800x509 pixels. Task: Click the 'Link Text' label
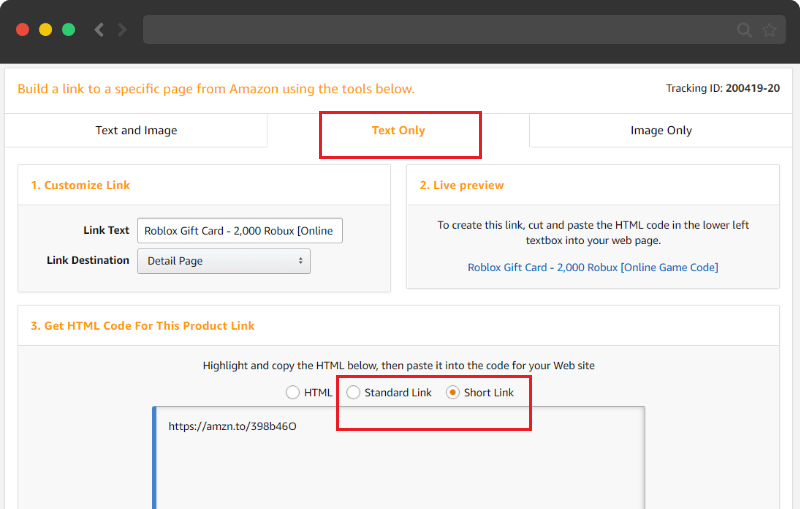(x=106, y=230)
